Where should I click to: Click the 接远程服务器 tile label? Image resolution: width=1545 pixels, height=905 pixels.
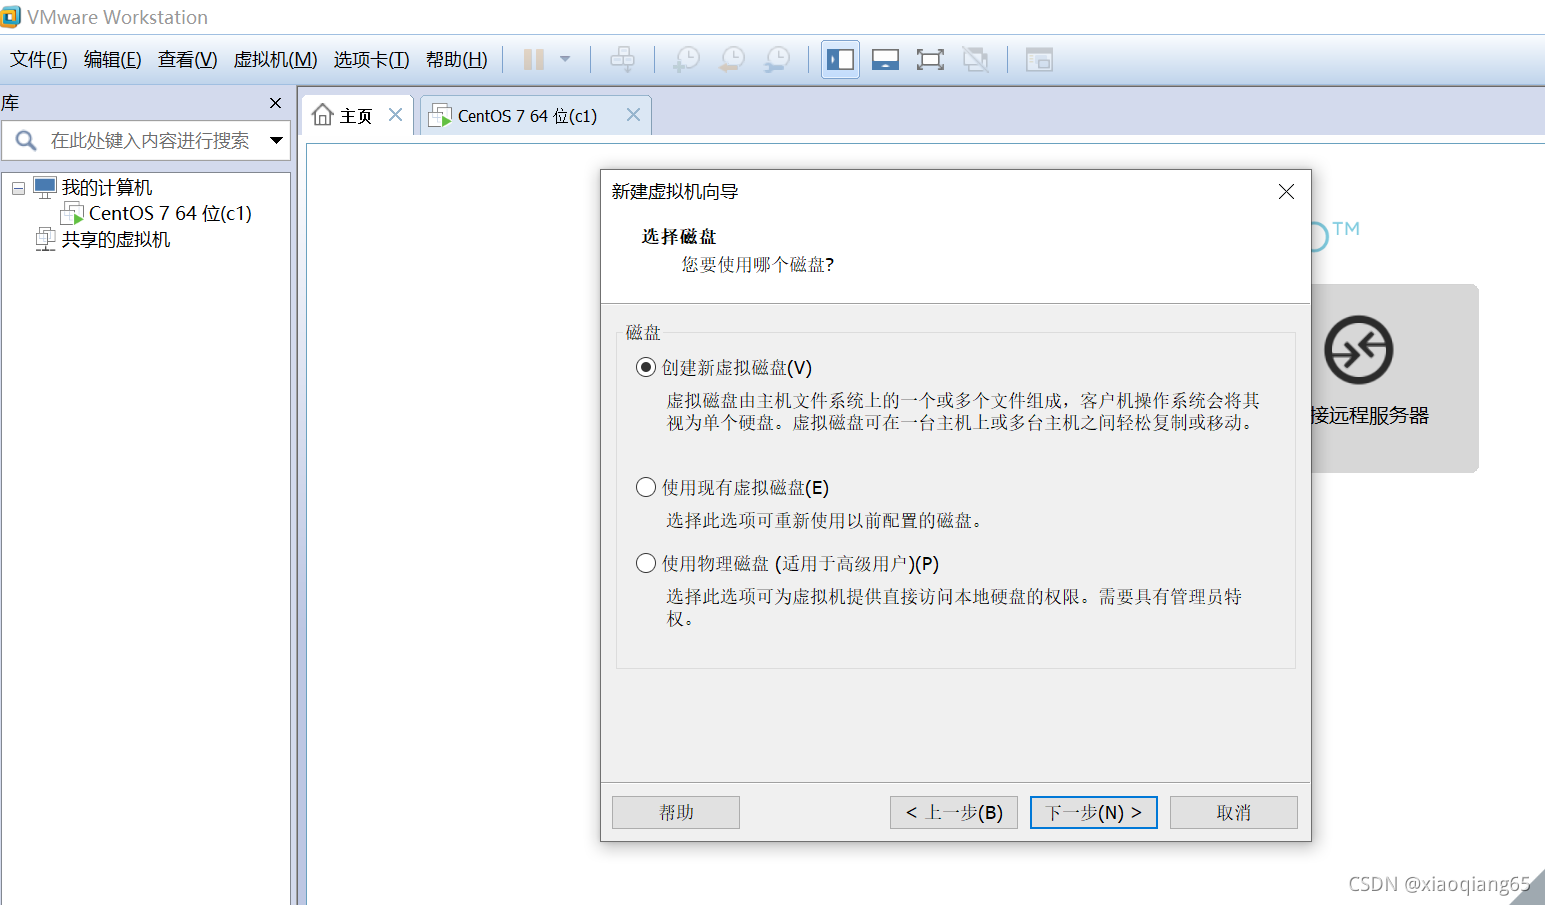(x=1370, y=415)
